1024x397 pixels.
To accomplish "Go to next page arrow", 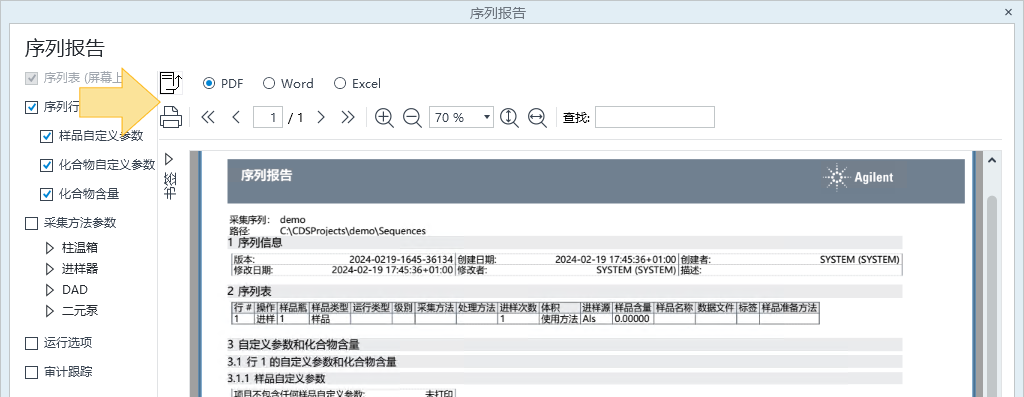I will [x=321, y=118].
